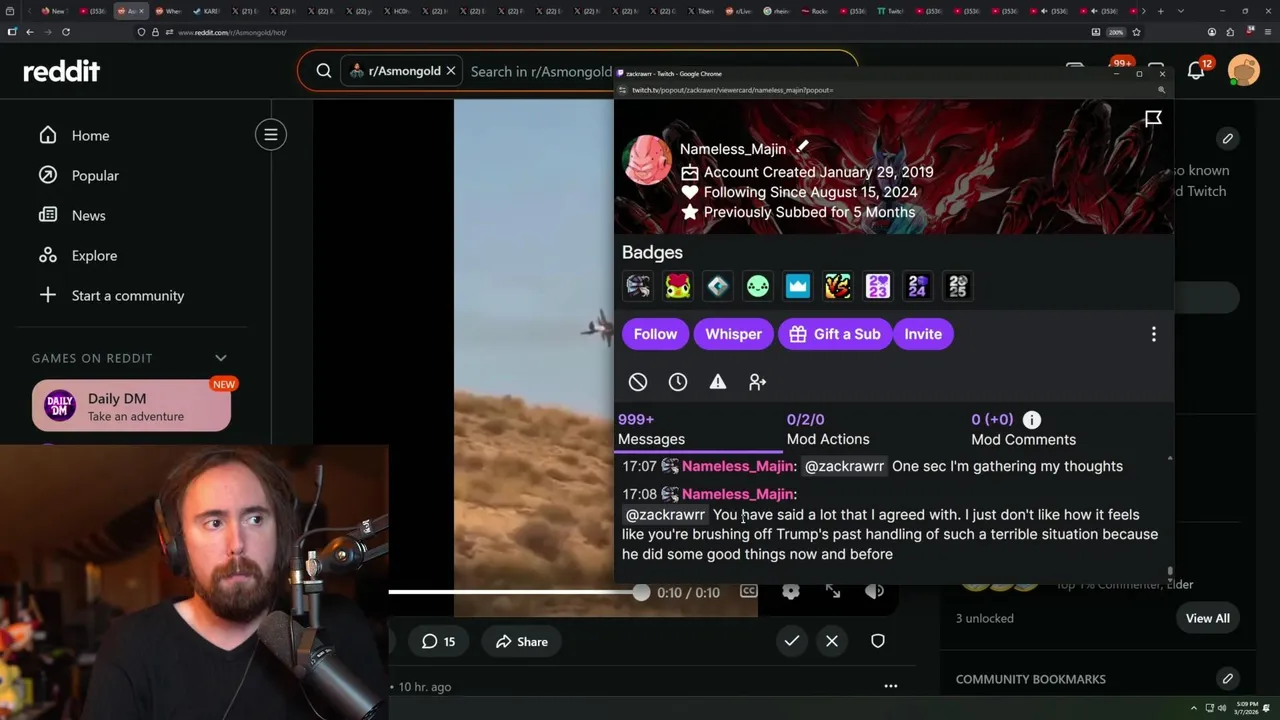
Task: Click the reddit search magnifier icon
Action: (324, 71)
